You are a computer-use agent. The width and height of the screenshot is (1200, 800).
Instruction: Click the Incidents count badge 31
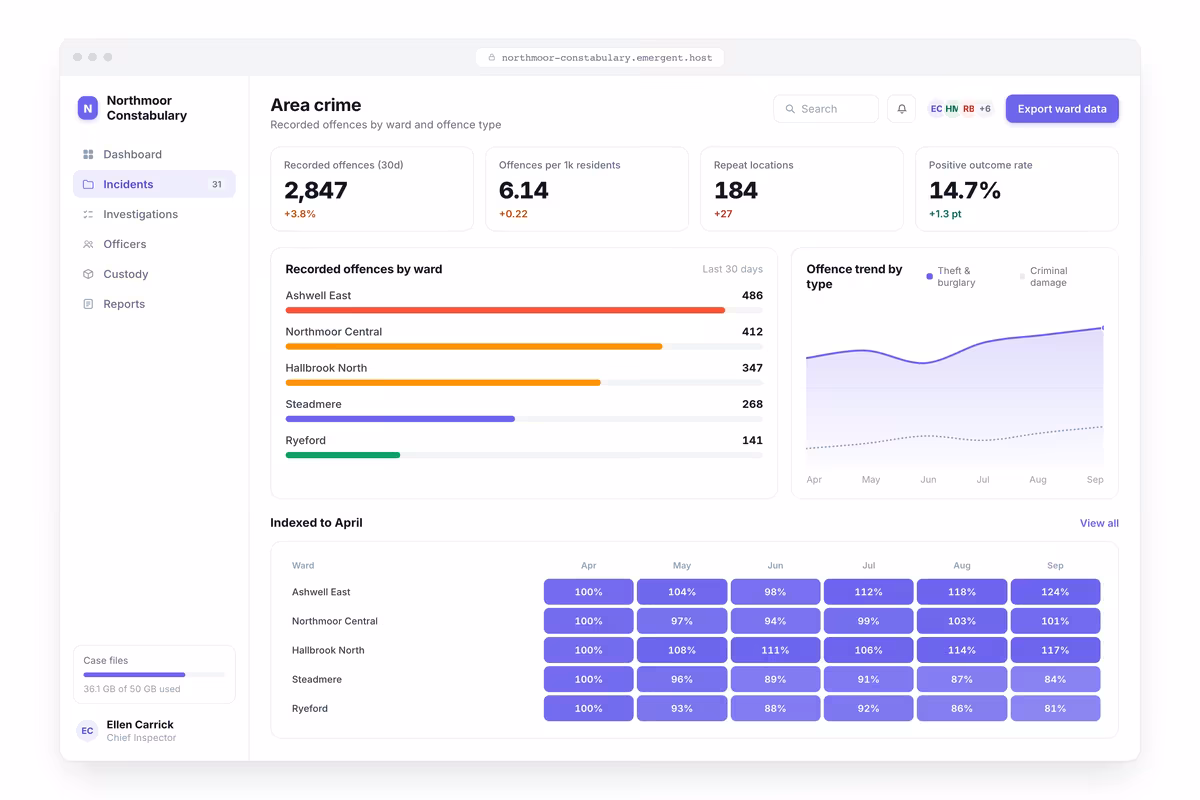pyautogui.click(x=217, y=184)
